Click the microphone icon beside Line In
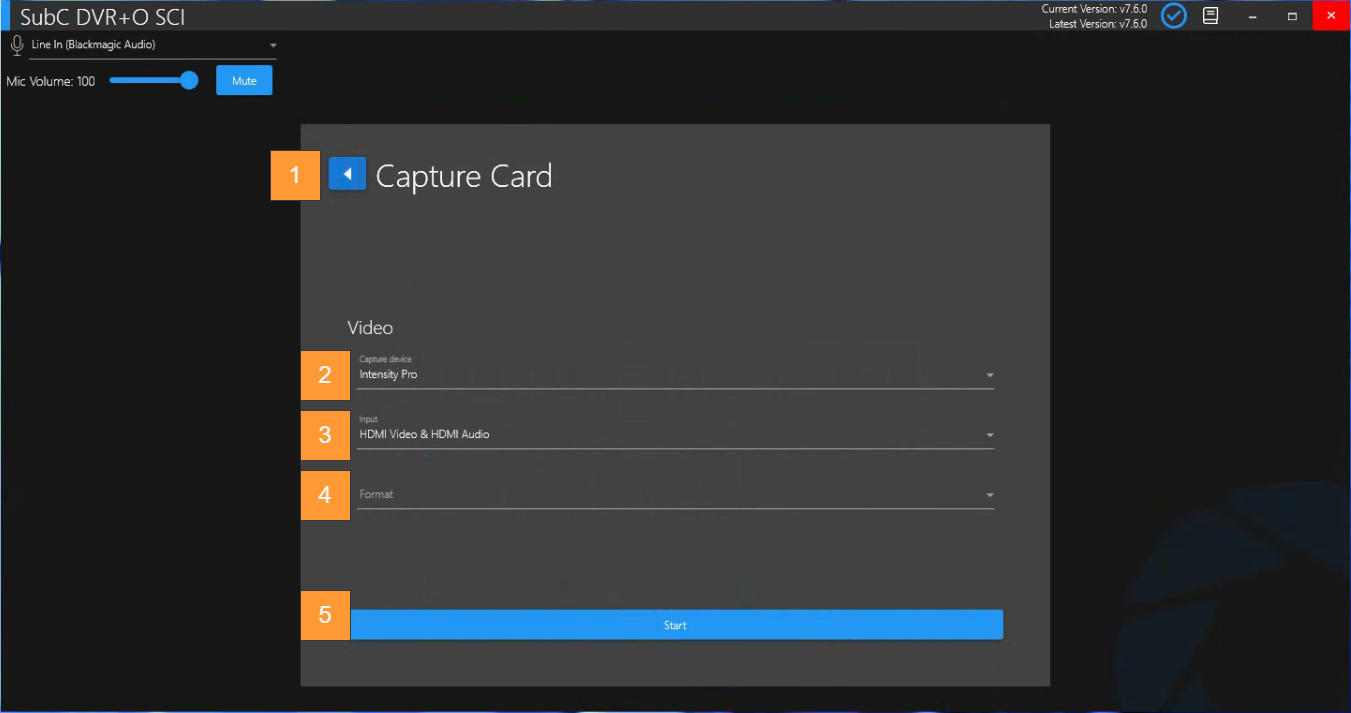 (x=16, y=45)
